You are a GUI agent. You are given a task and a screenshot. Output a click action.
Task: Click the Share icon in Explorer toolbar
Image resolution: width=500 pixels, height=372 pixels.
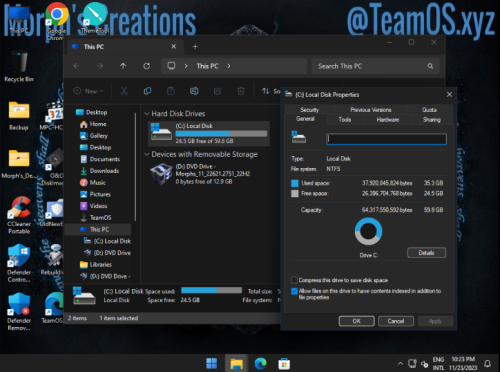coord(217,91)
